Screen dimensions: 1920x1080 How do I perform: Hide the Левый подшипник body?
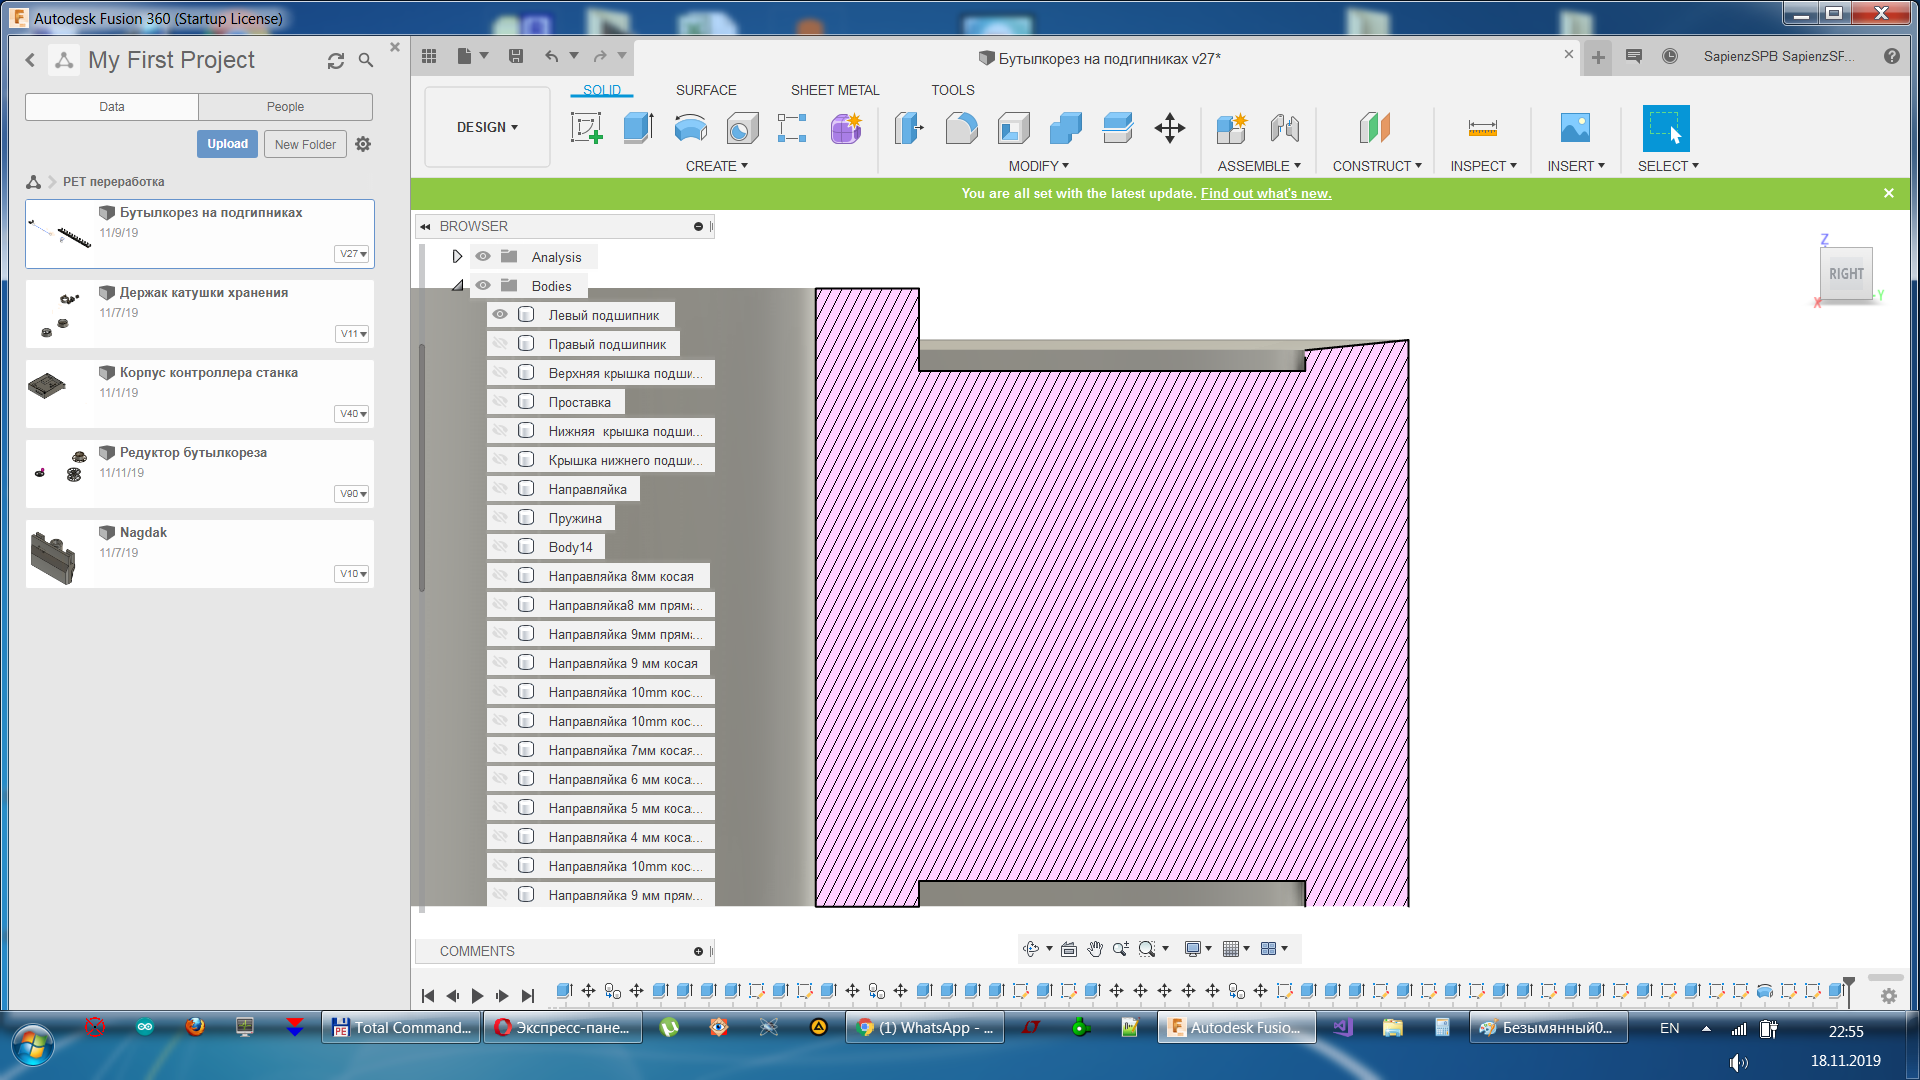[x=500, y=315]
